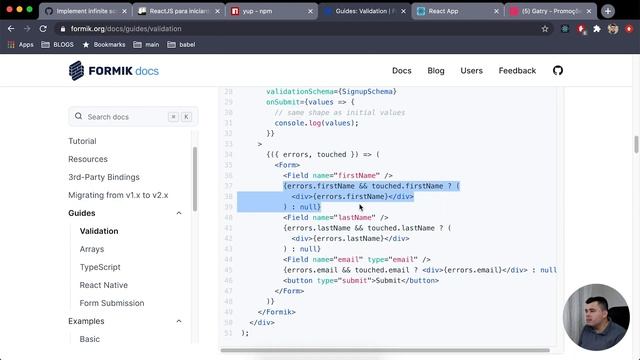Select Arrays under Guides
Screen dimensions: 640x360
pos(91,249)
